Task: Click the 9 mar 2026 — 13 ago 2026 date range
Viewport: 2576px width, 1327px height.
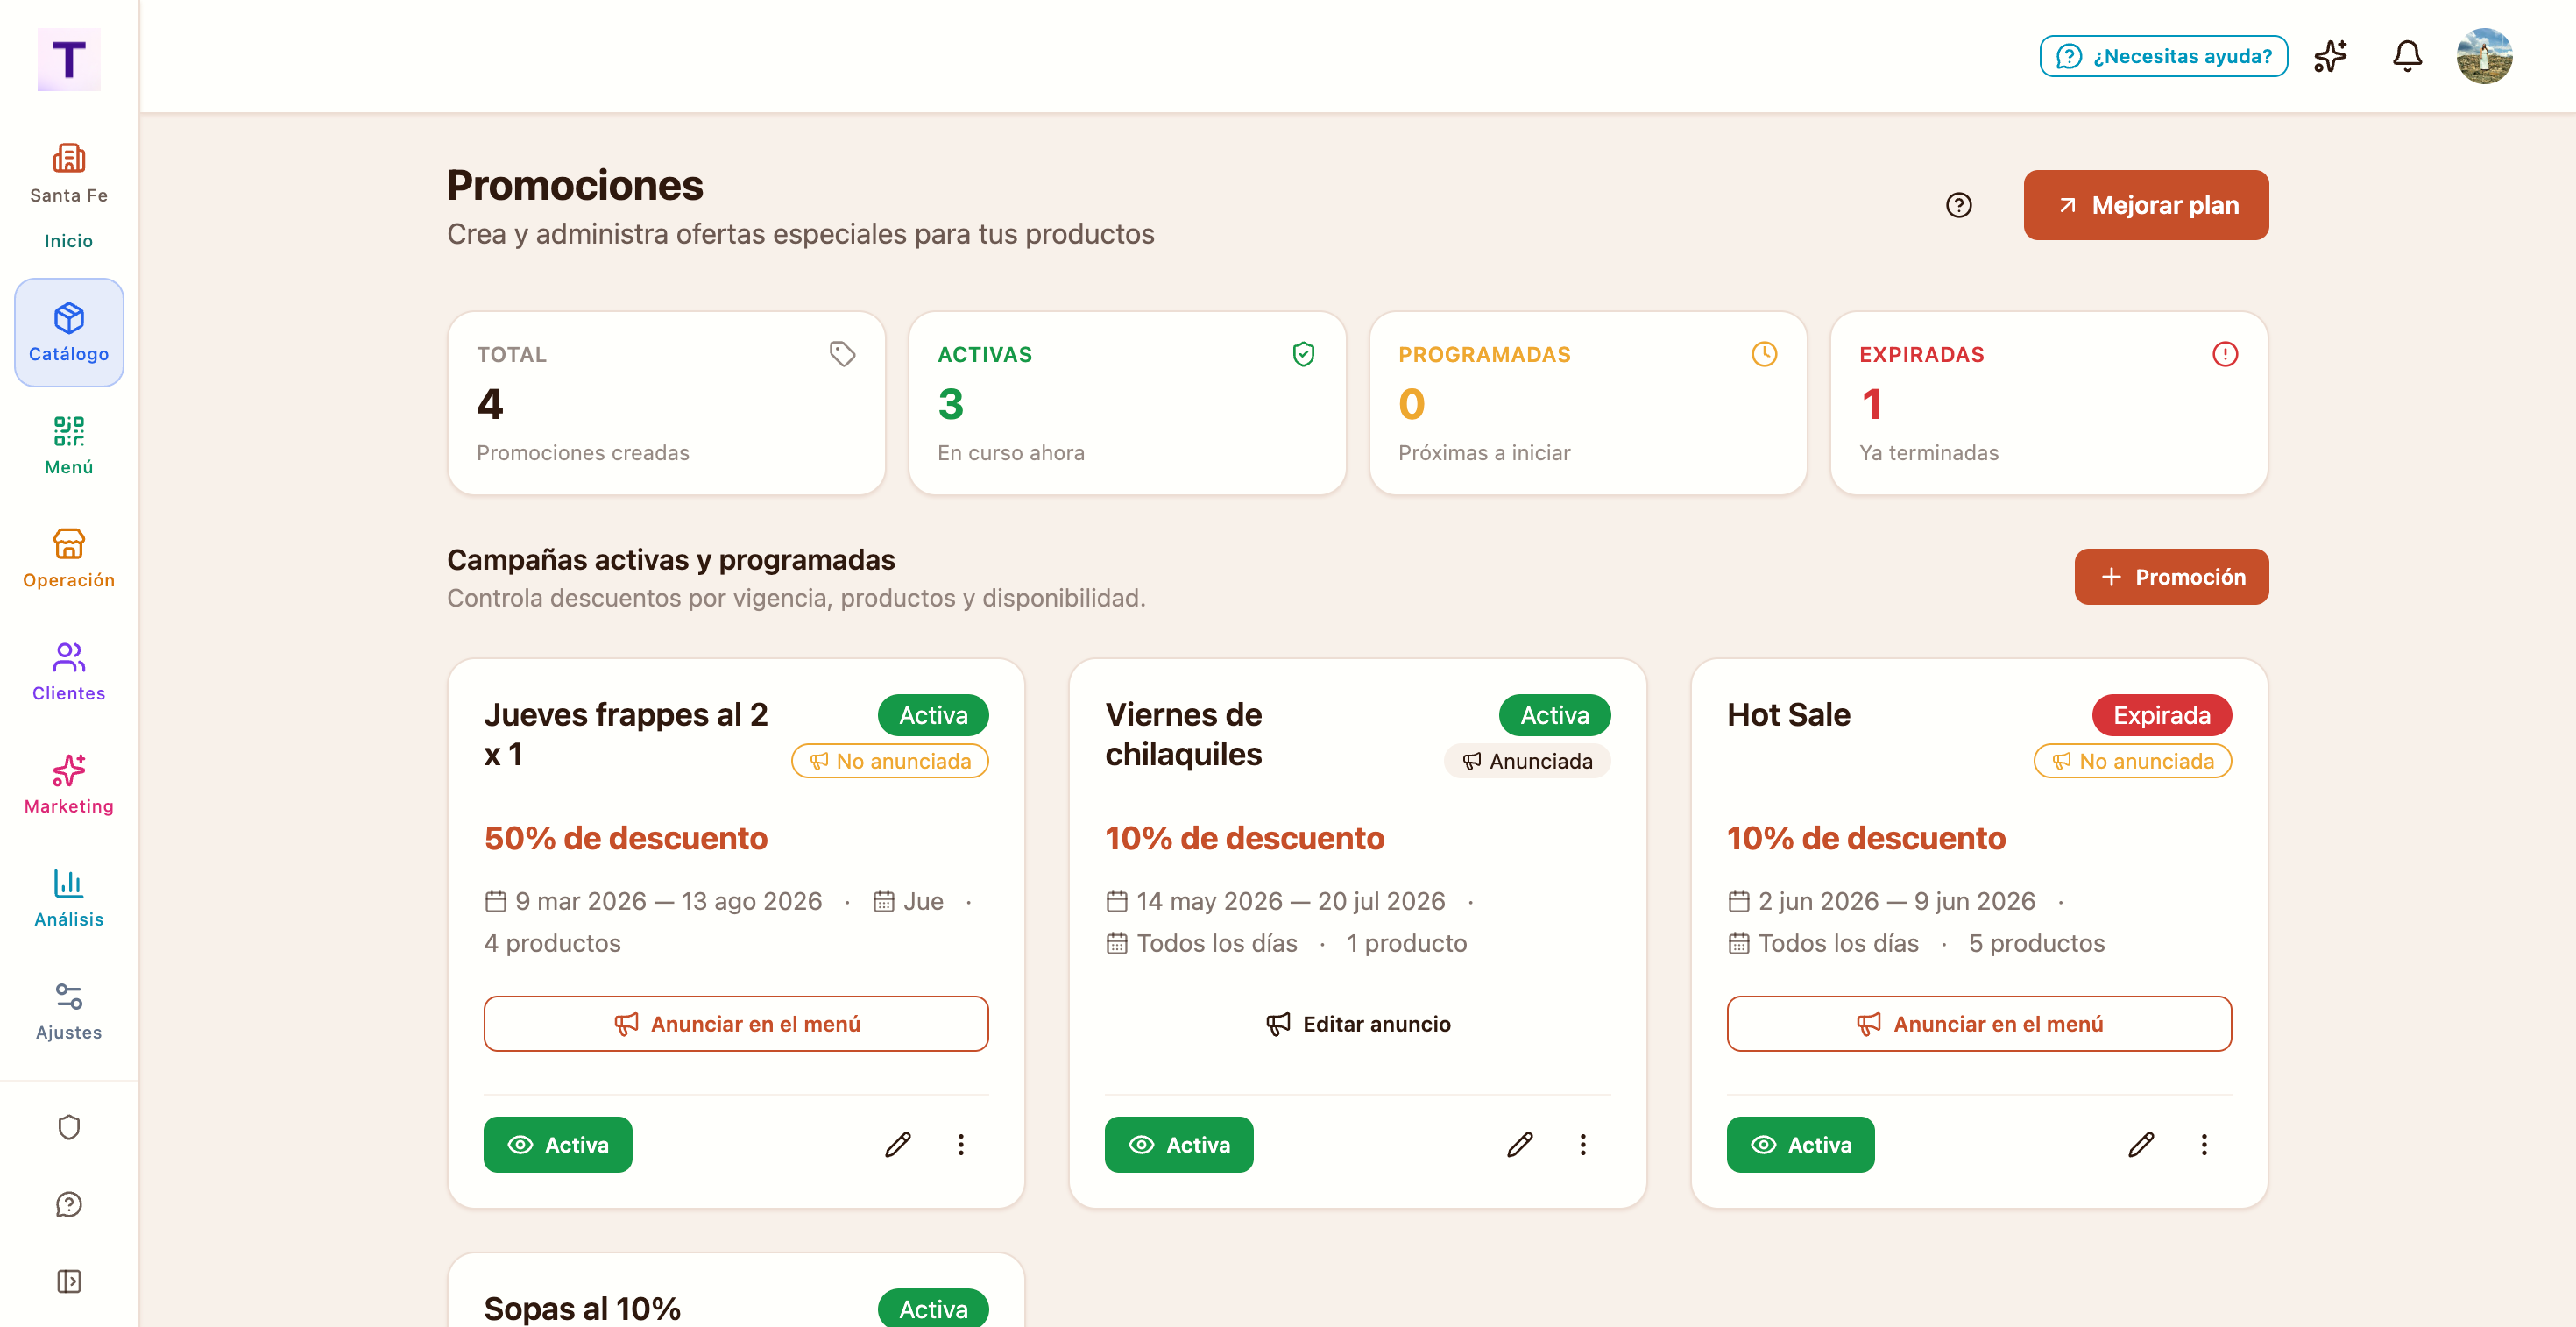Action: [668, 901]
